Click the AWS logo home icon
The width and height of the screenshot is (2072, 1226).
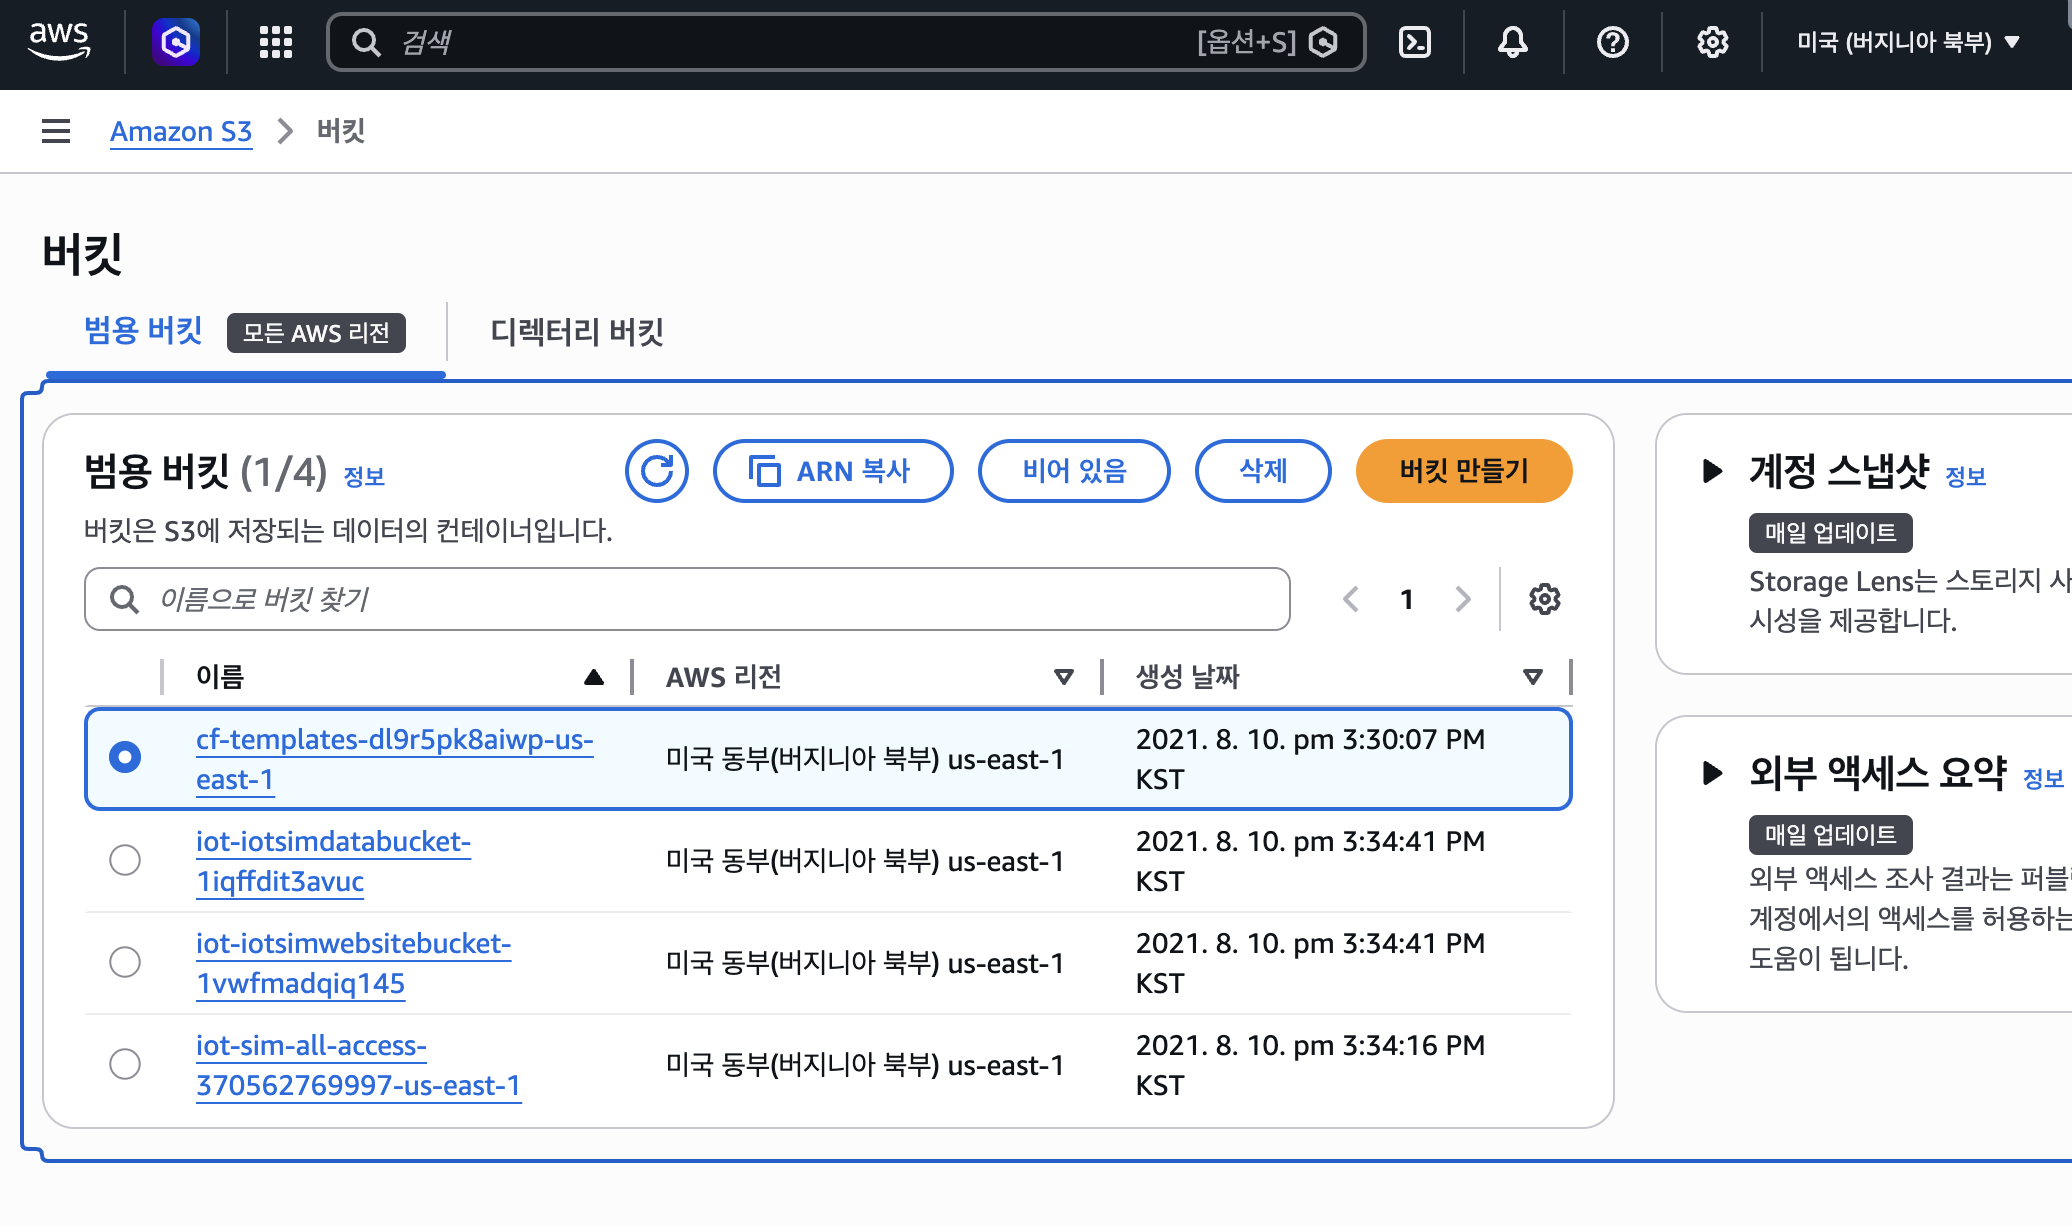[x=60, y=42]
